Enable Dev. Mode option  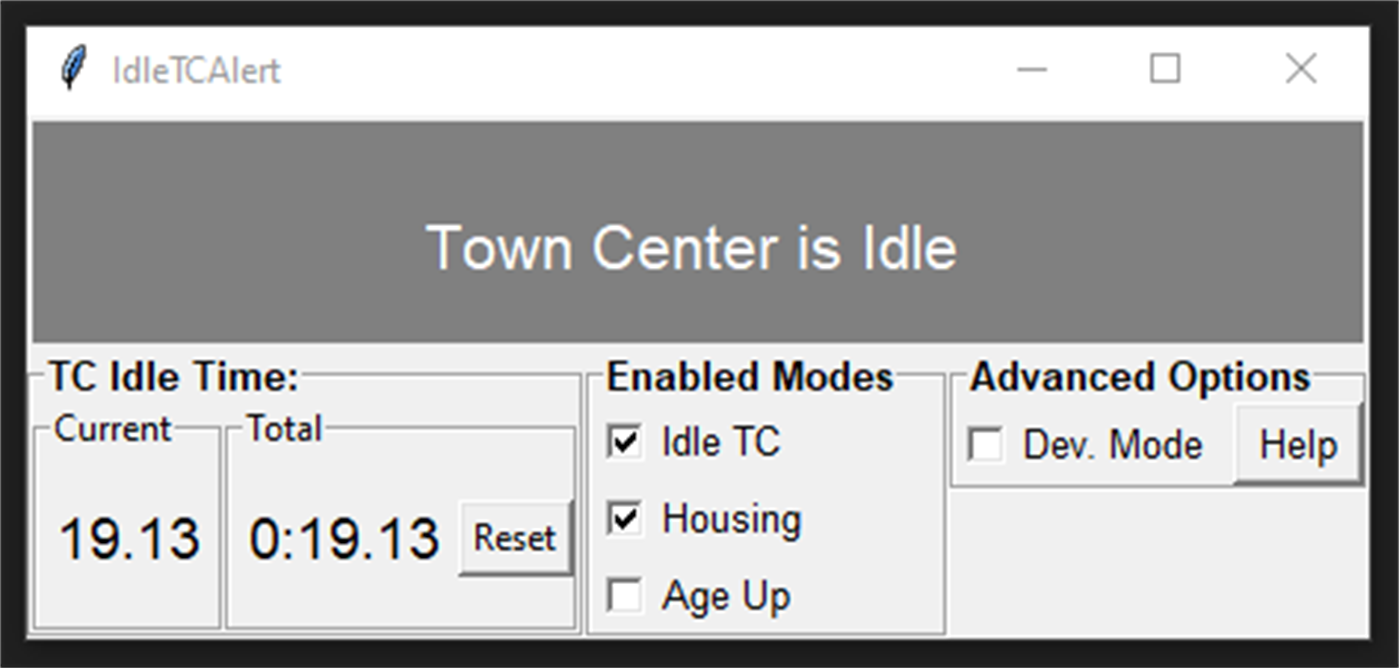coord(985,446)
